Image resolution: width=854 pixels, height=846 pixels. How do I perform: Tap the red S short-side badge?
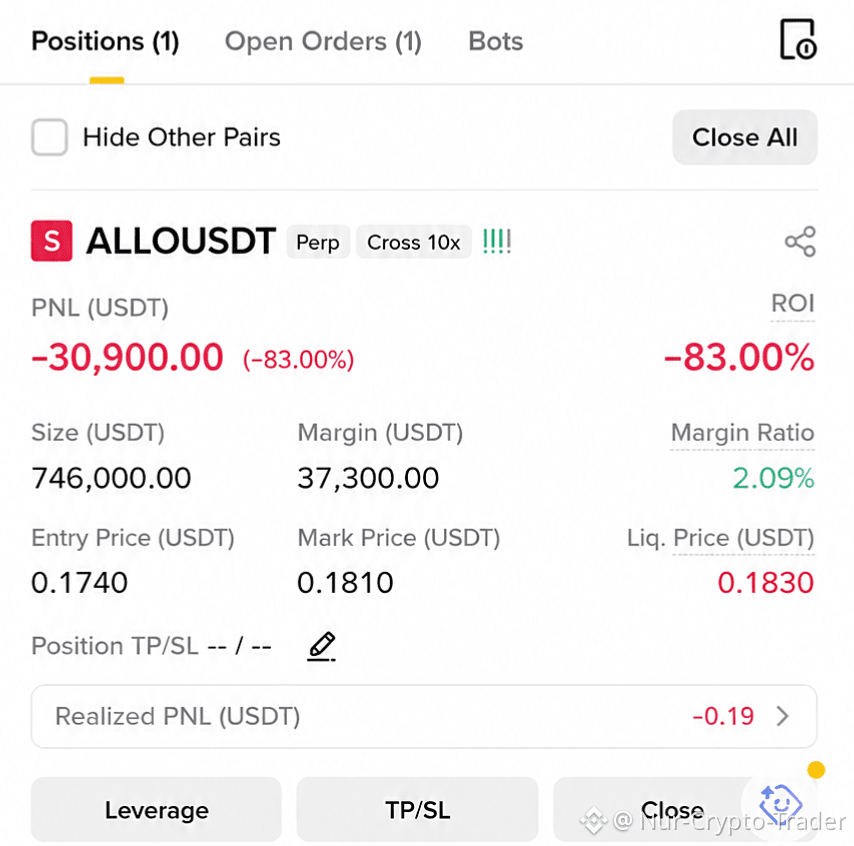(52, 241)
